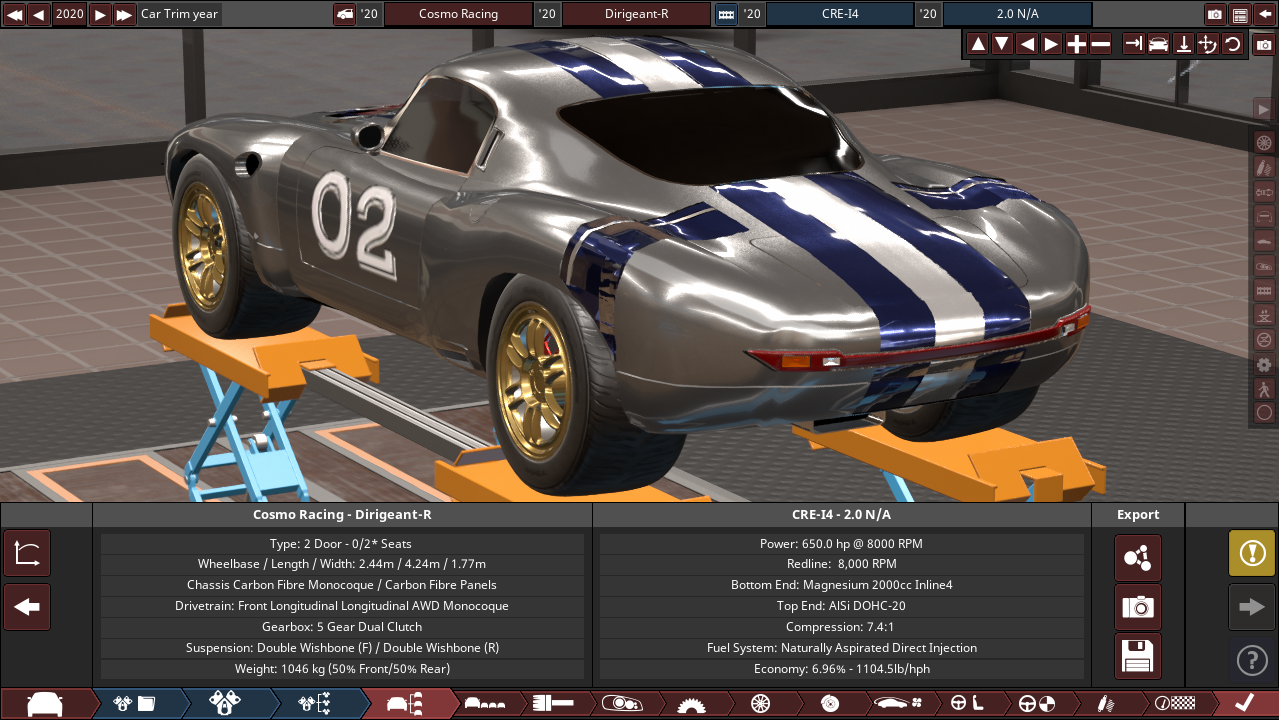Click the camera icon in top bar
Image resolution: width=1279 pixels, height=720 pixels.
1215,15
